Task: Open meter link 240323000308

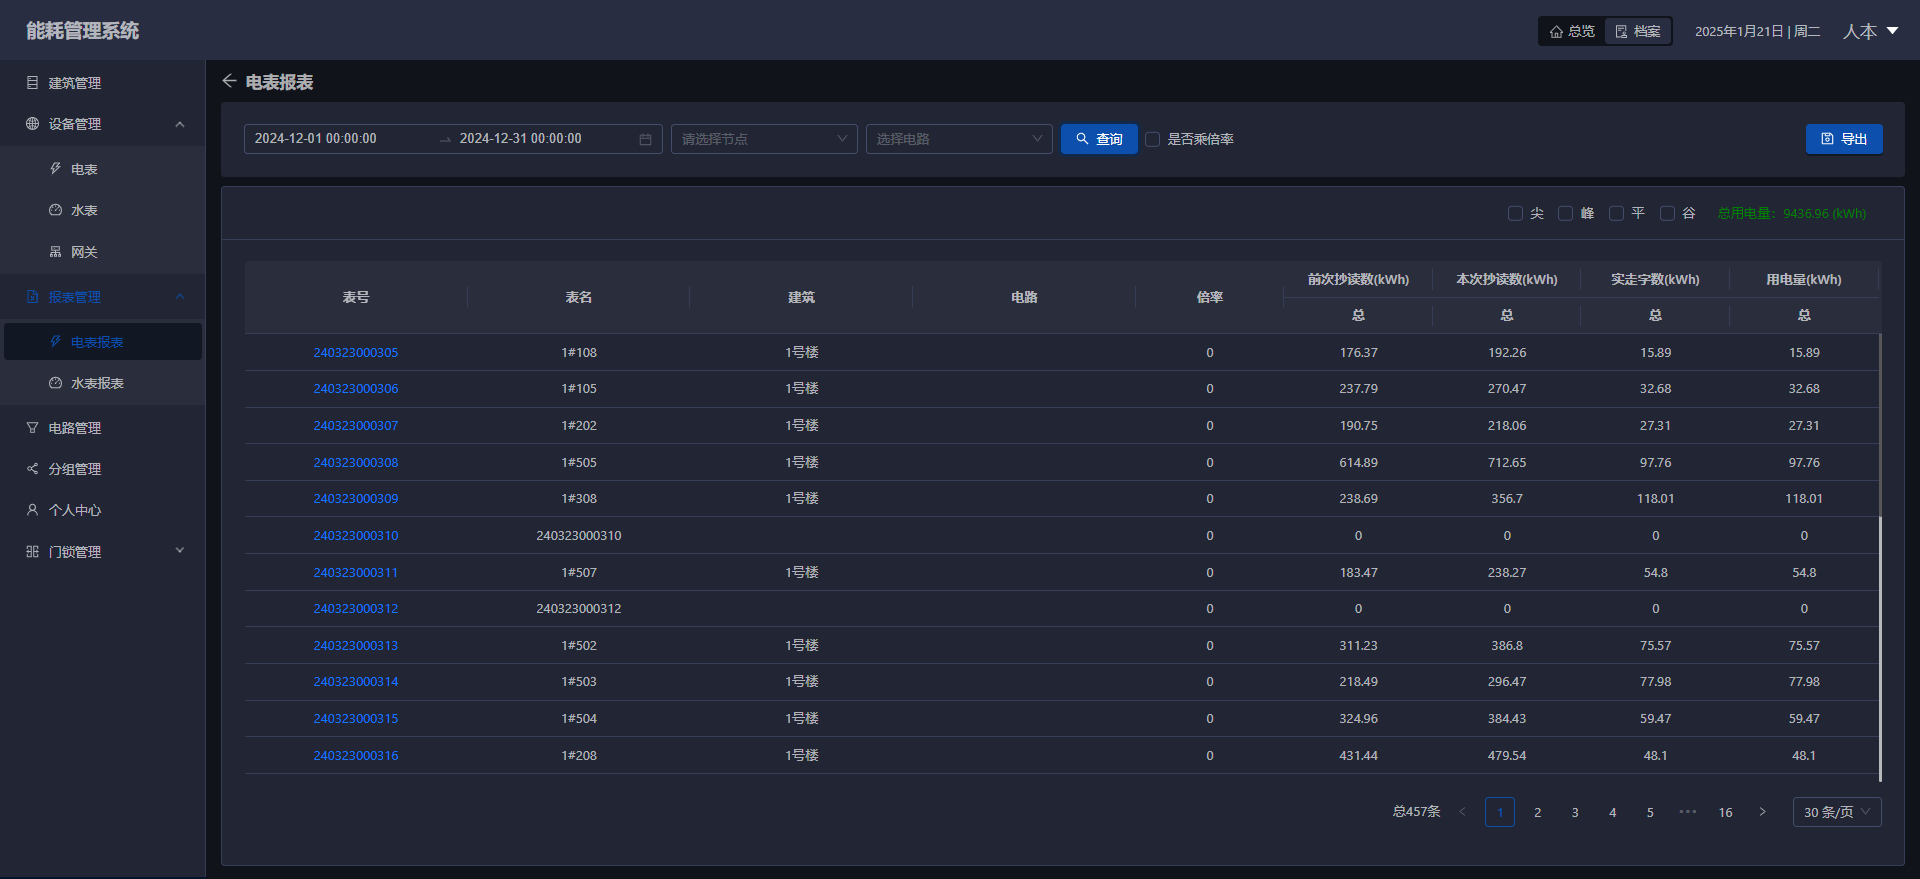Action: pos(355,462)
